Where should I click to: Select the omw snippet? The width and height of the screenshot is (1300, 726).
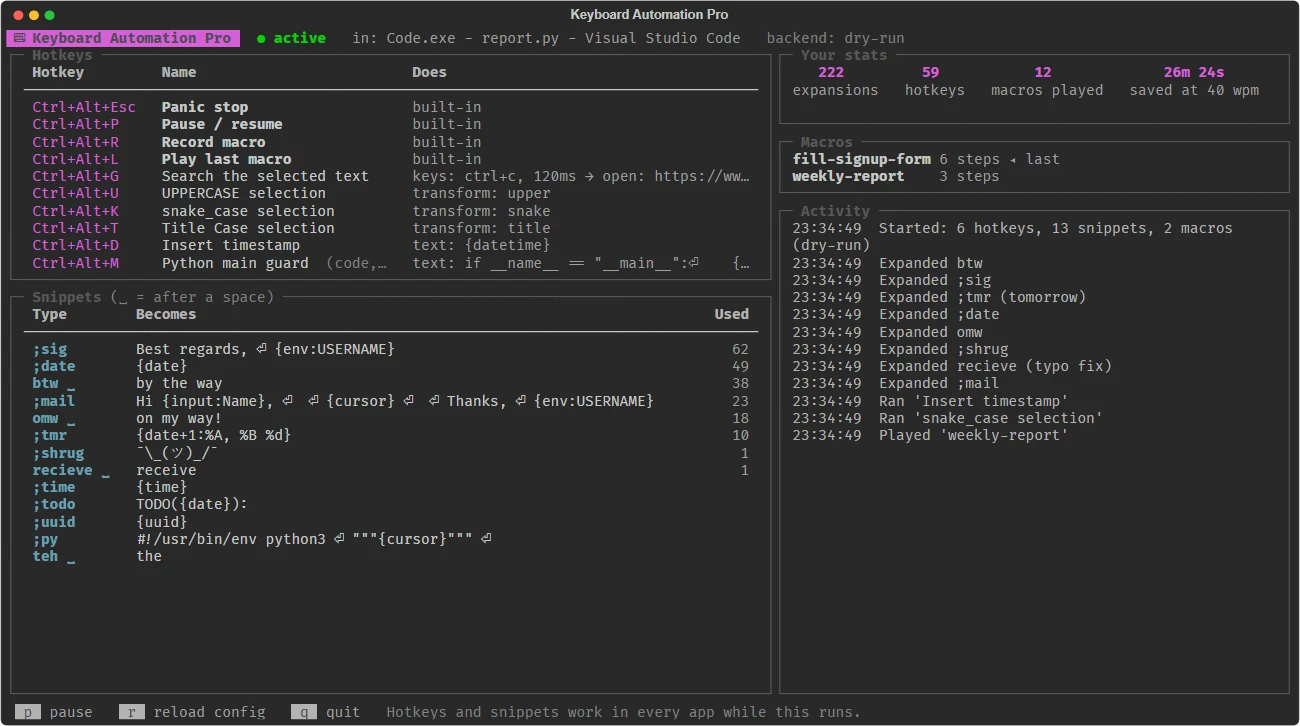(391, 418)
